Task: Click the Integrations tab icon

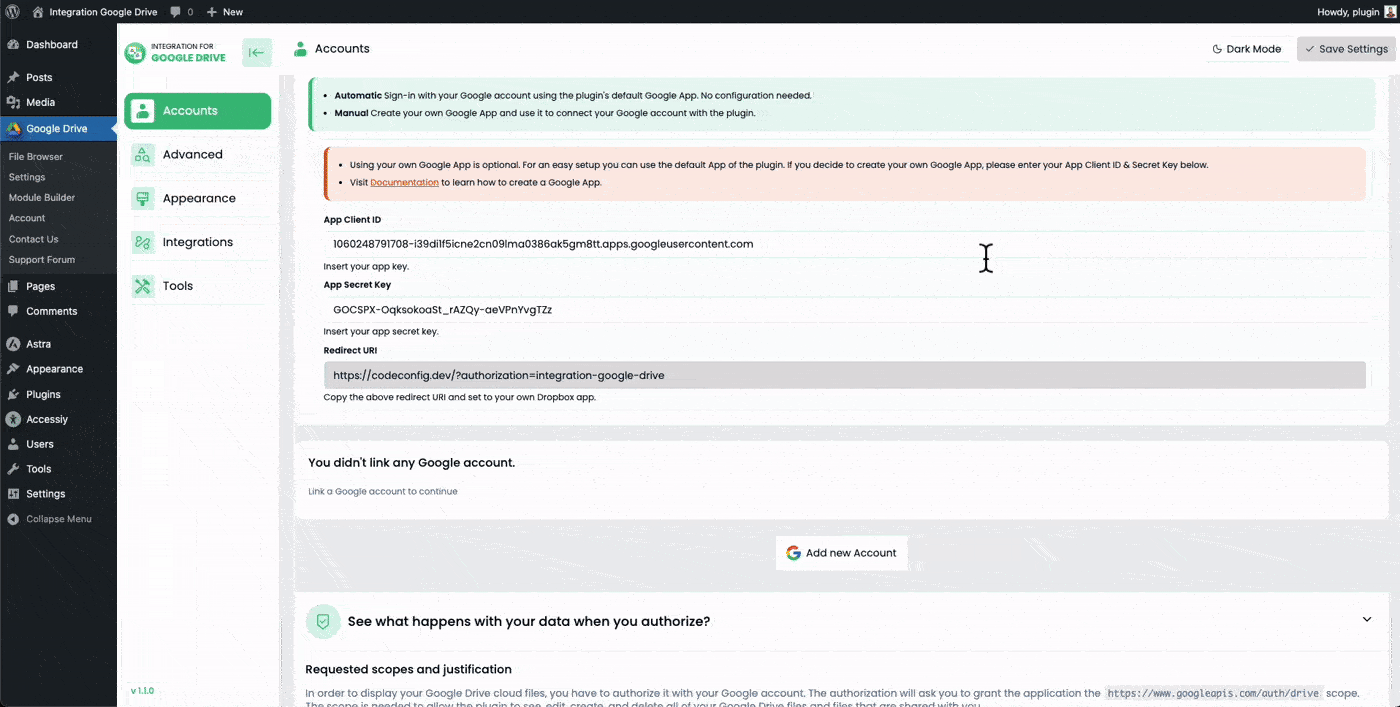Action: pyautogui.click(x=143, y=242)
